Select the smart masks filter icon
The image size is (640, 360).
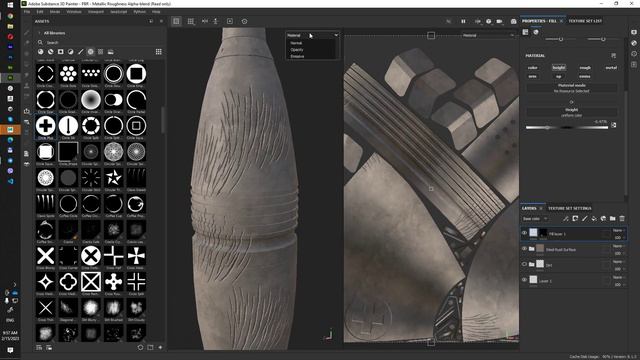click(60, 52)
